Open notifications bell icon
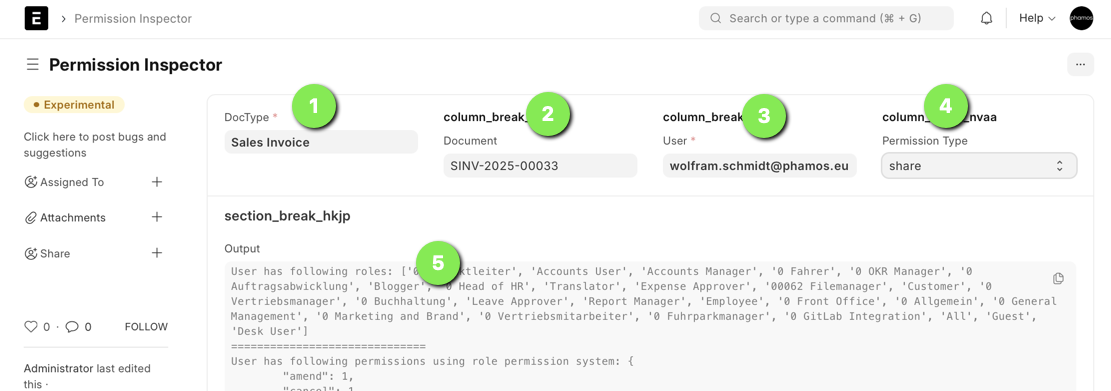The height and width of the screenshot is (391, 1111). coord(986,18)
